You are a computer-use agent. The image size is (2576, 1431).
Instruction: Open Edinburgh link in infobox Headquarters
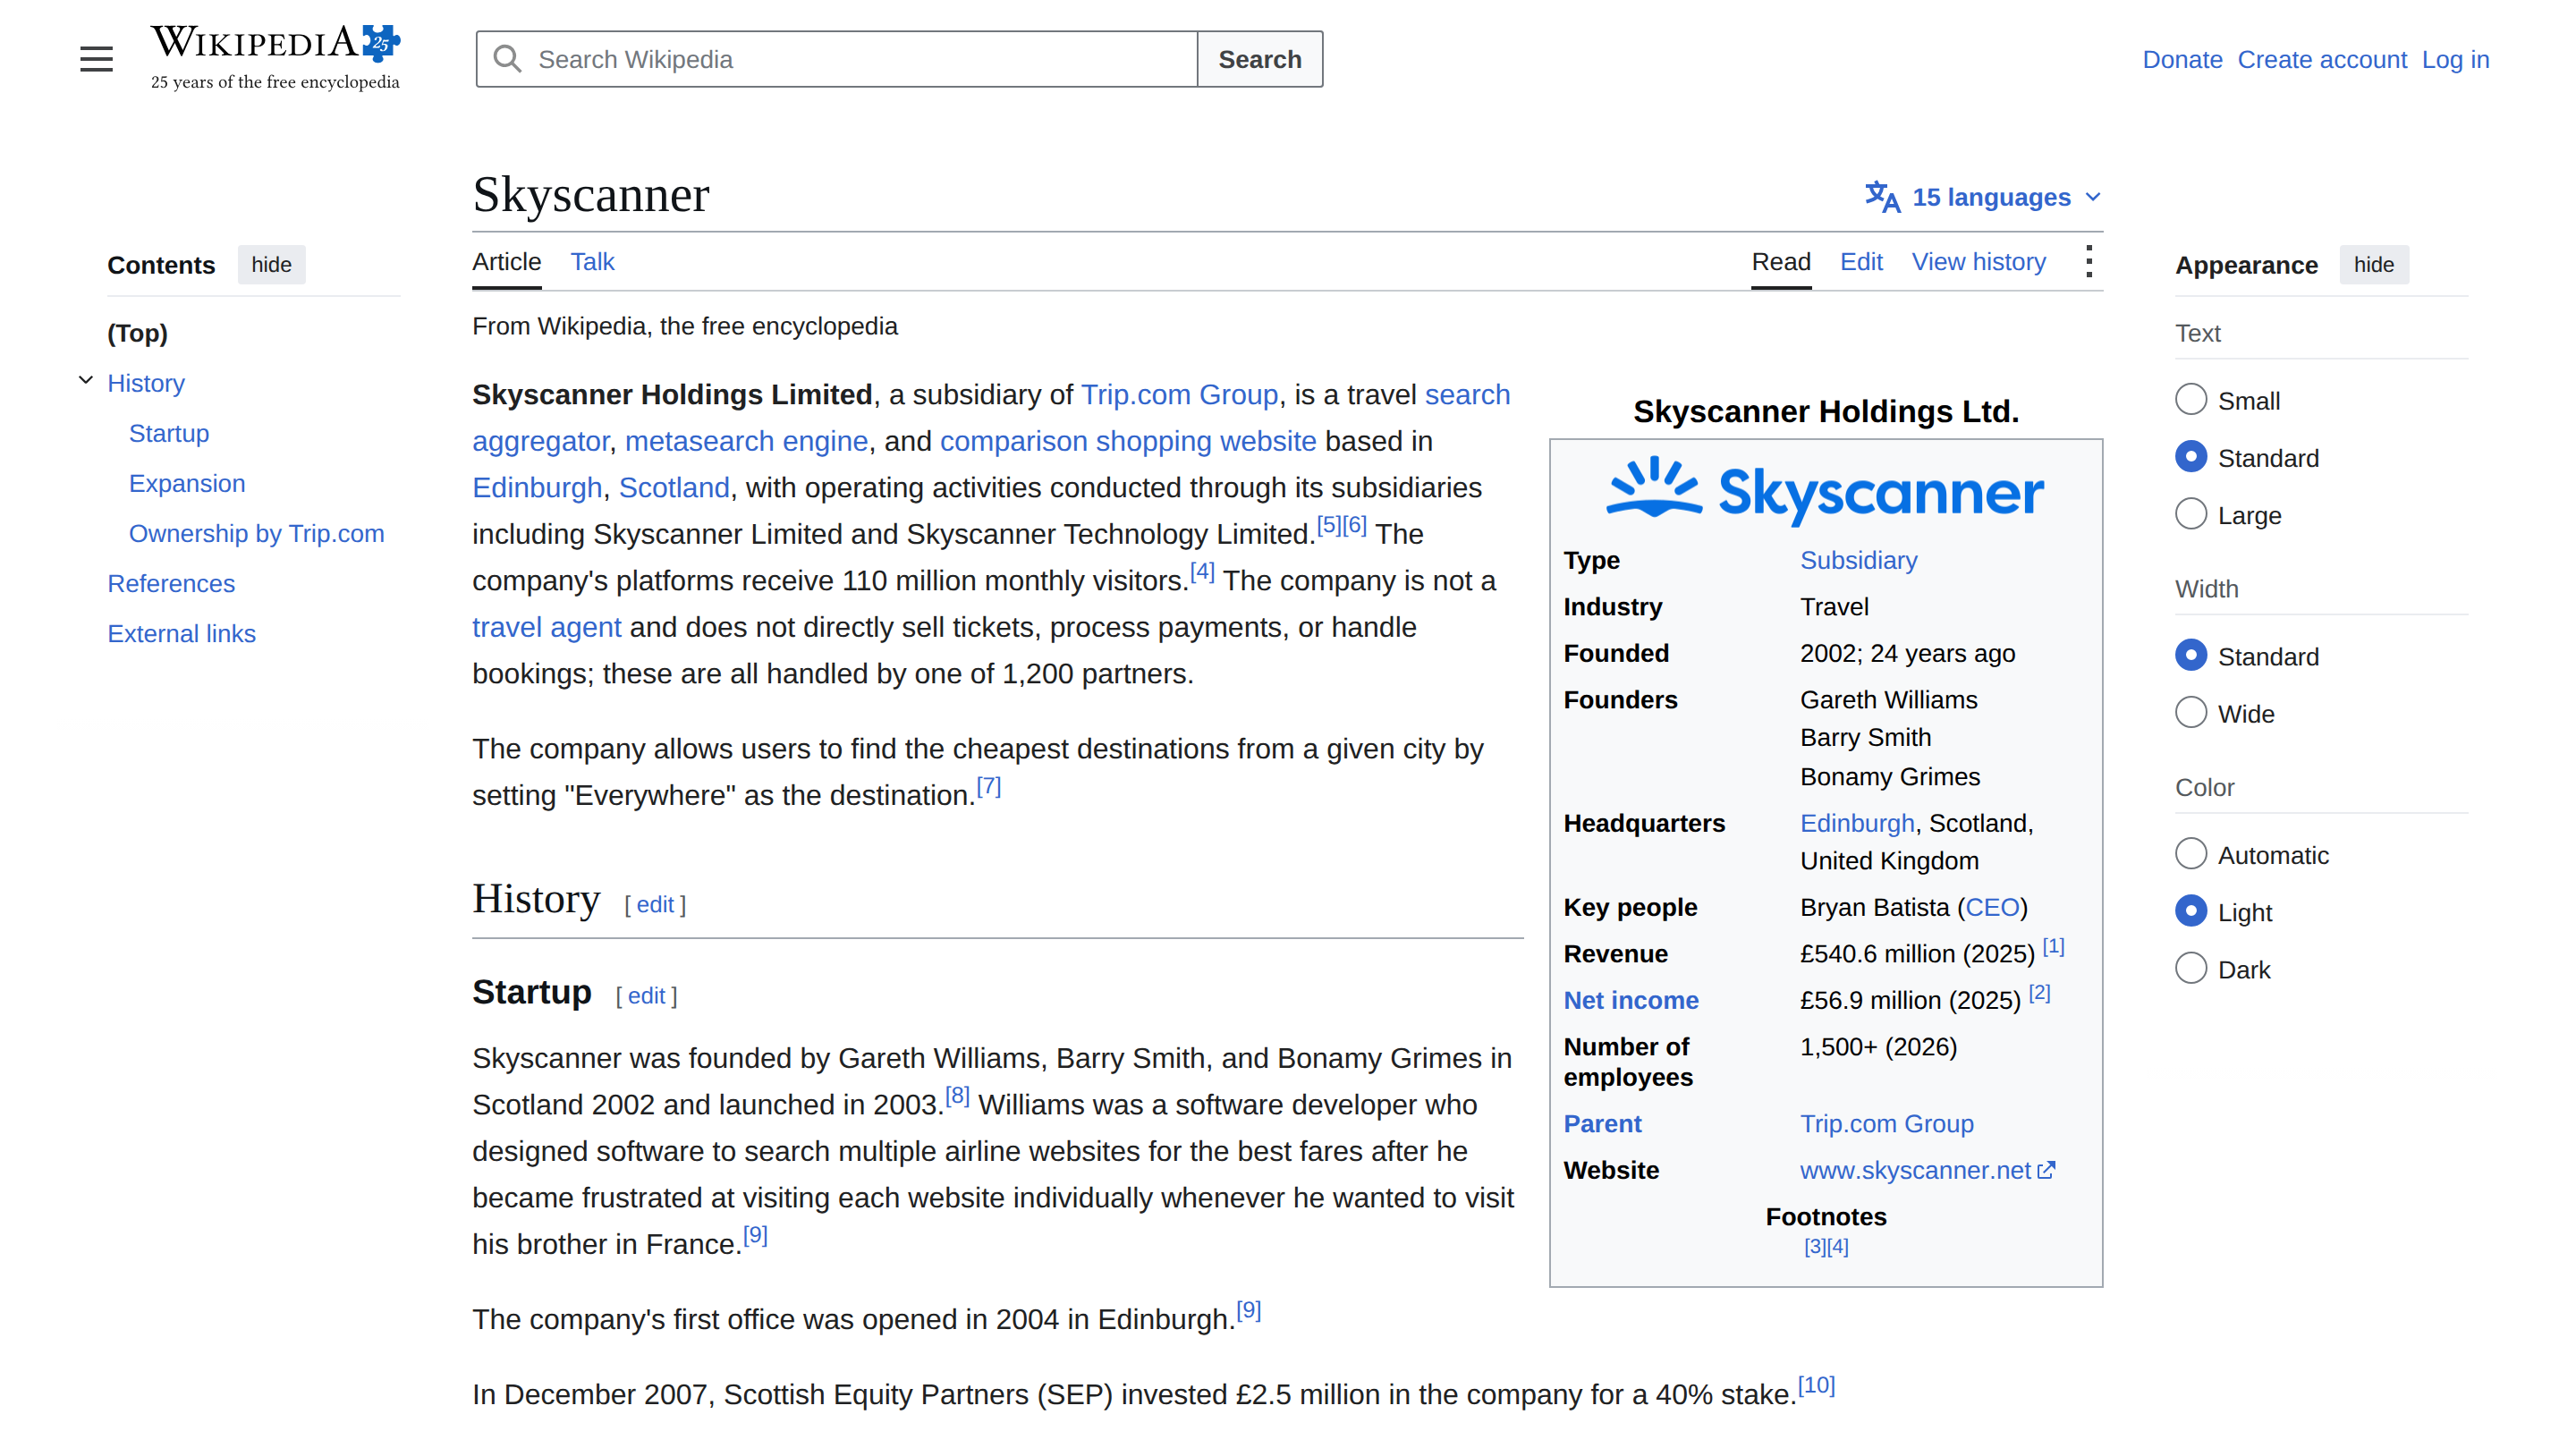pyautogui.click(x=1857, y=823)
